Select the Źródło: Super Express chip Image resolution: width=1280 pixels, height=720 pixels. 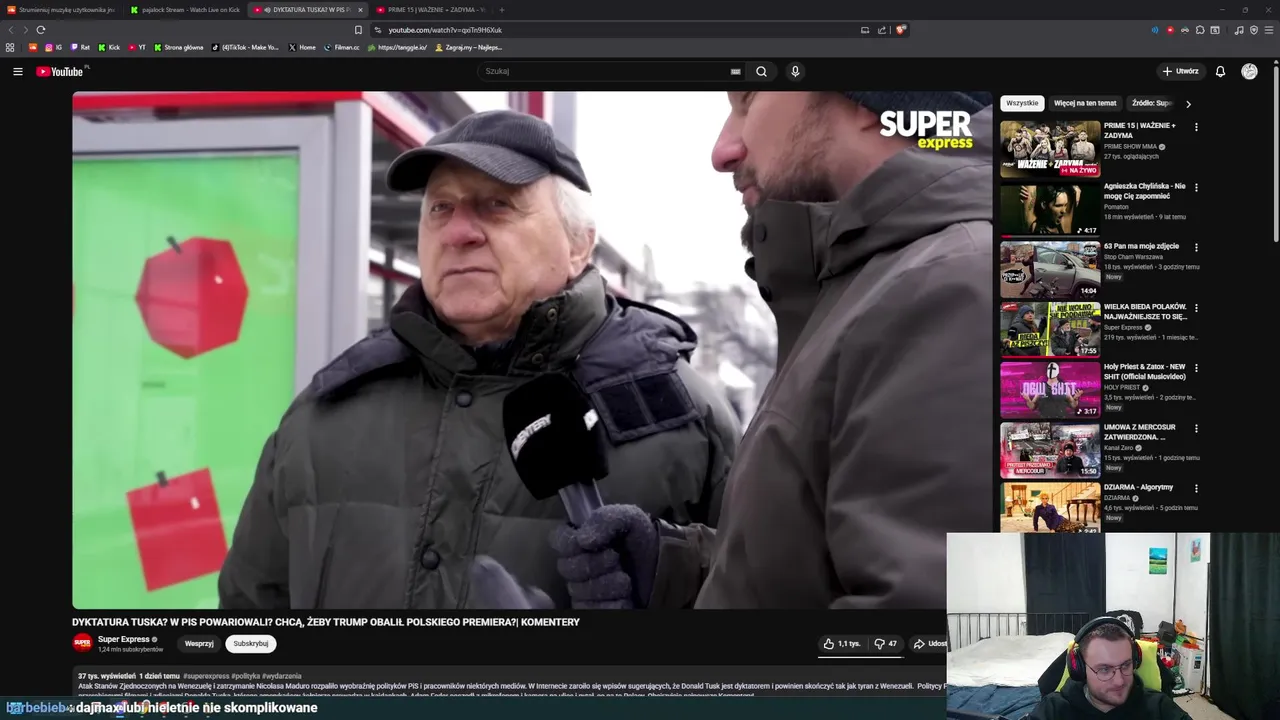click(1152, 103)
